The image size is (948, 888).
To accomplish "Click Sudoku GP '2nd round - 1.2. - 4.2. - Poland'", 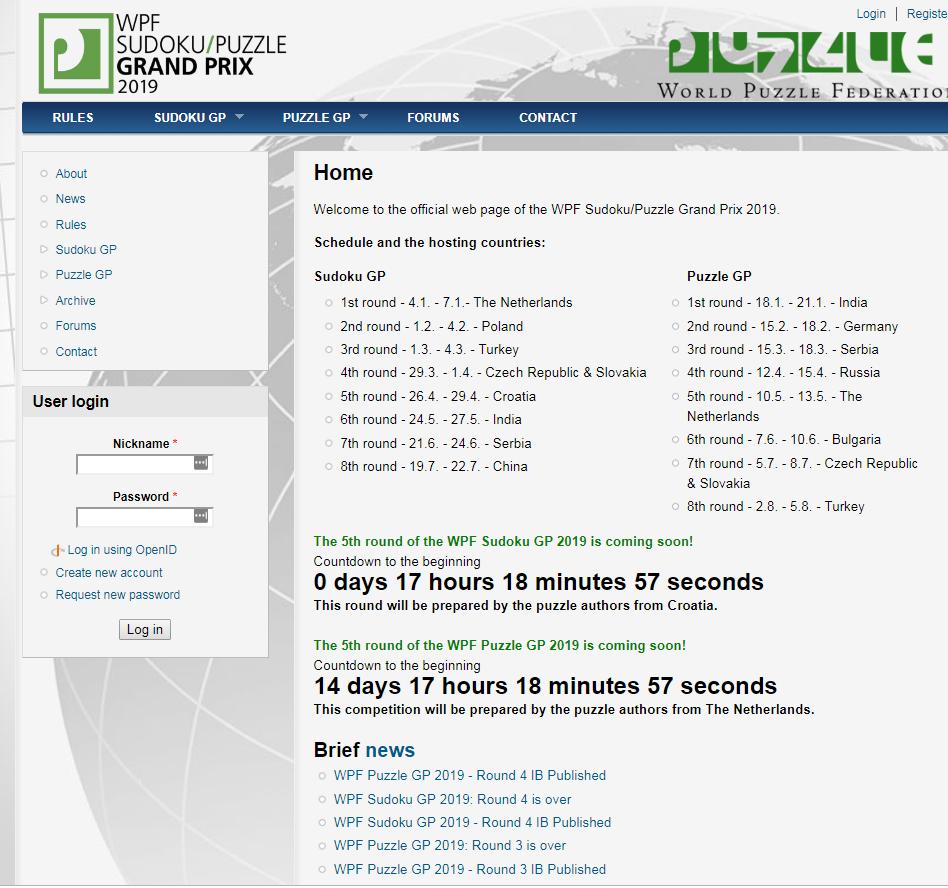I will (x=431, y=326).
